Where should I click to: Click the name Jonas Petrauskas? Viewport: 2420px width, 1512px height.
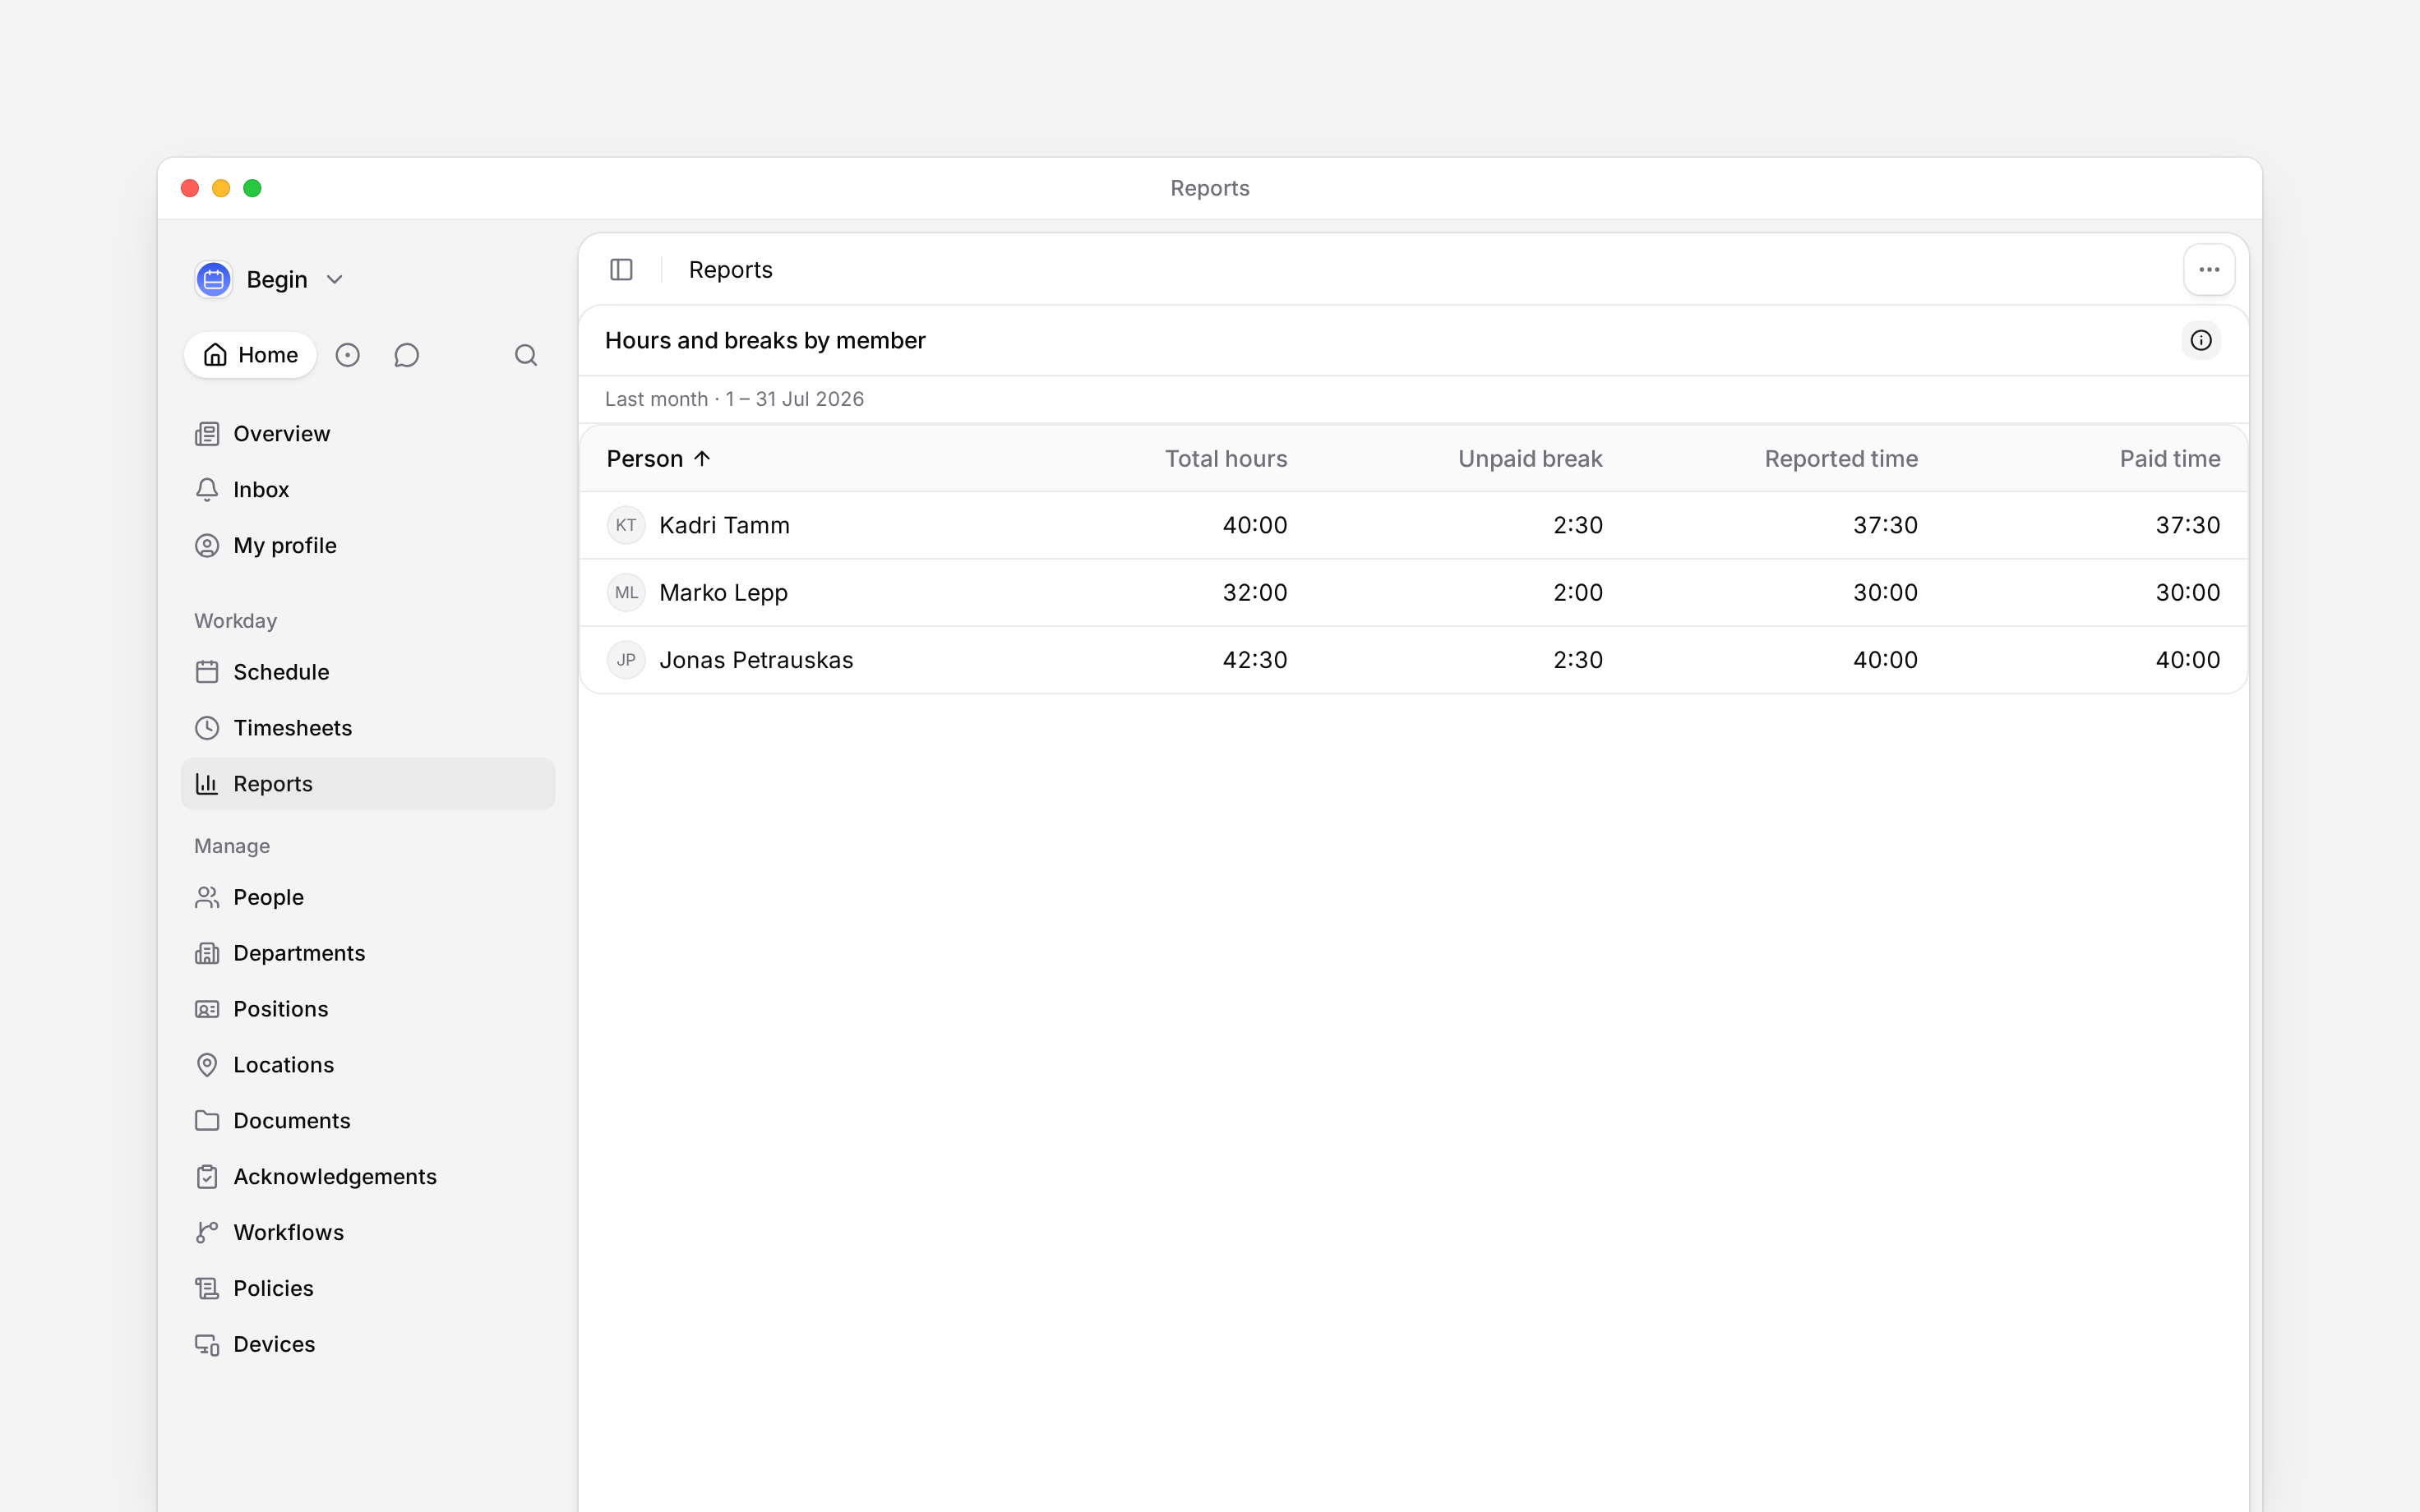pyautogui.click(x=756, y=660)
